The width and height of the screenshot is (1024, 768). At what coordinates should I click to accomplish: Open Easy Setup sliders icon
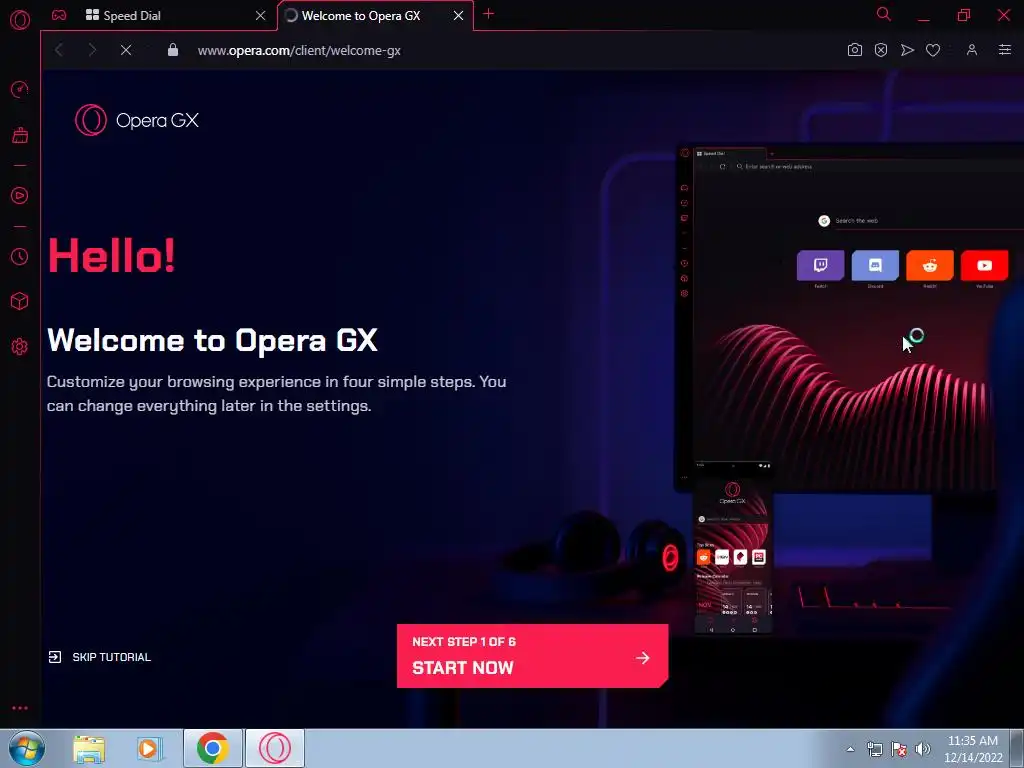coord(1005,50)
